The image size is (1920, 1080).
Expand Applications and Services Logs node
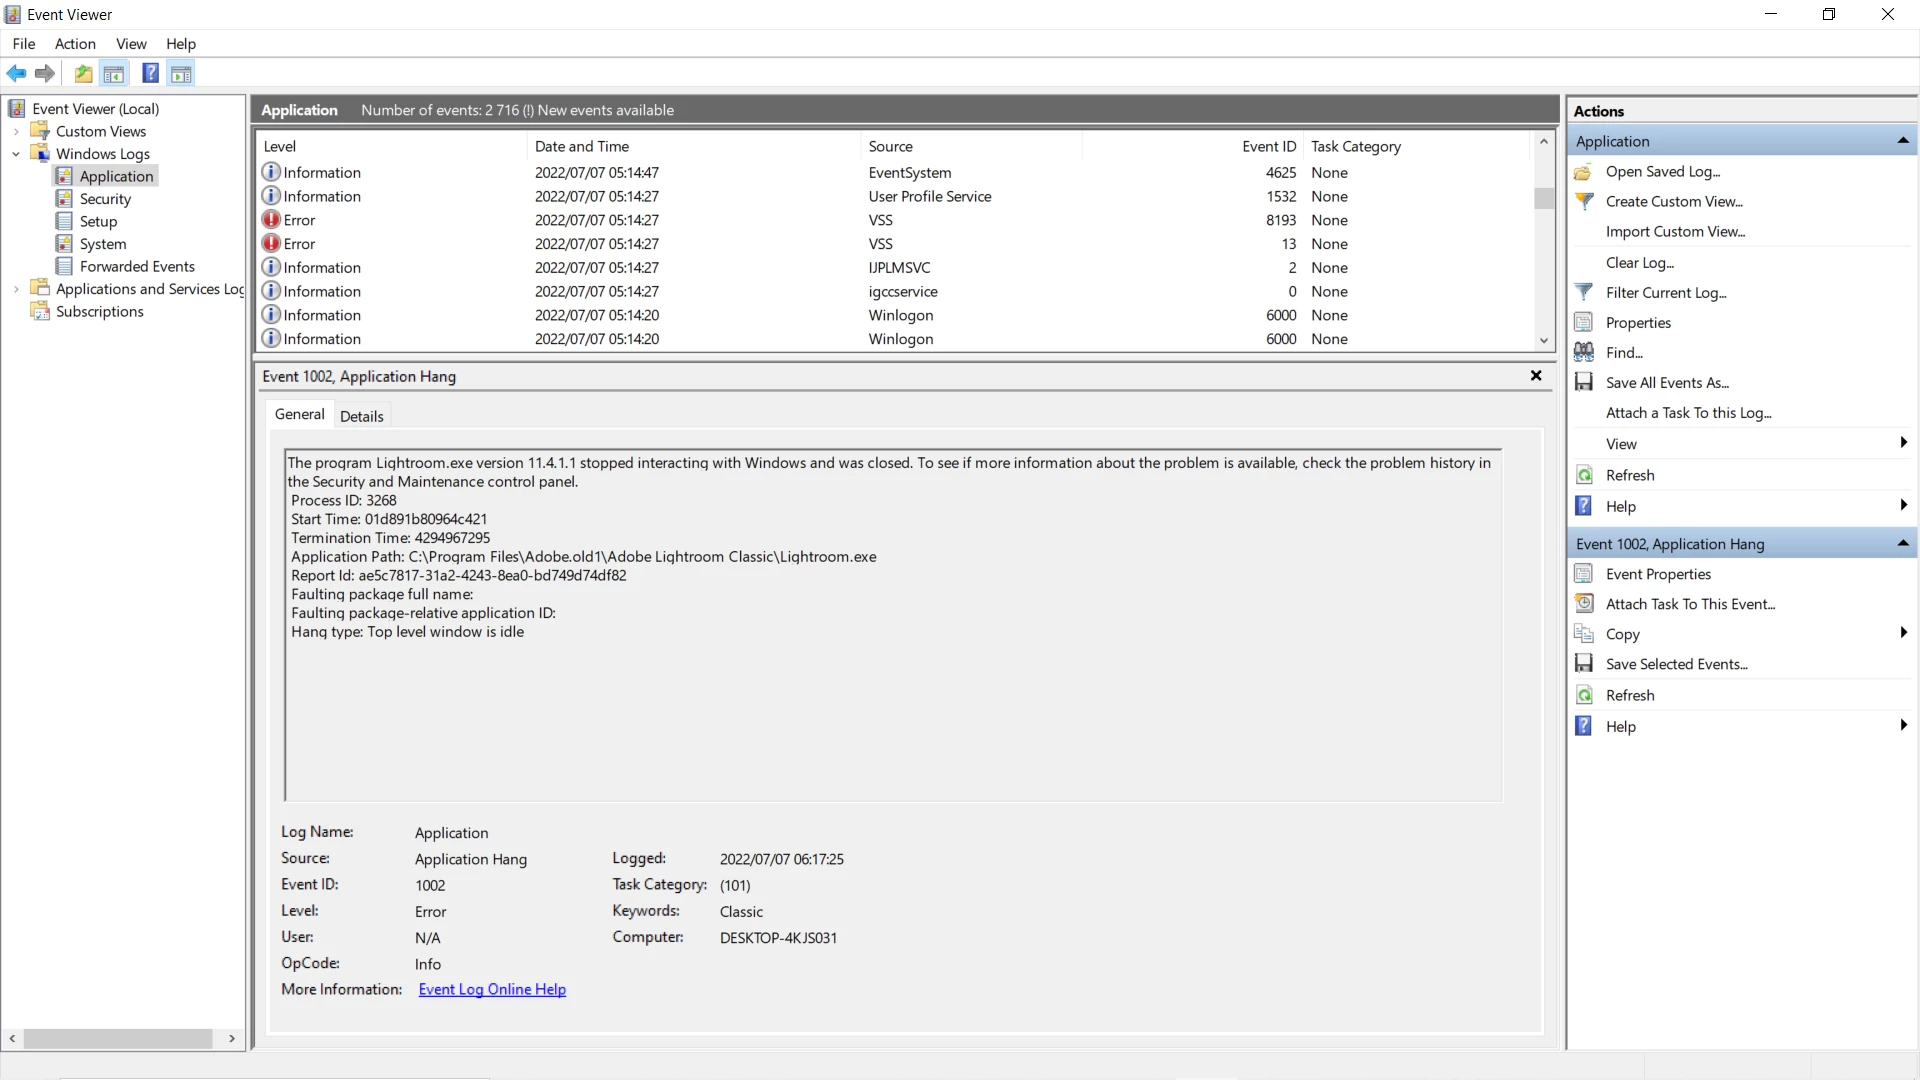coord(16,290)
